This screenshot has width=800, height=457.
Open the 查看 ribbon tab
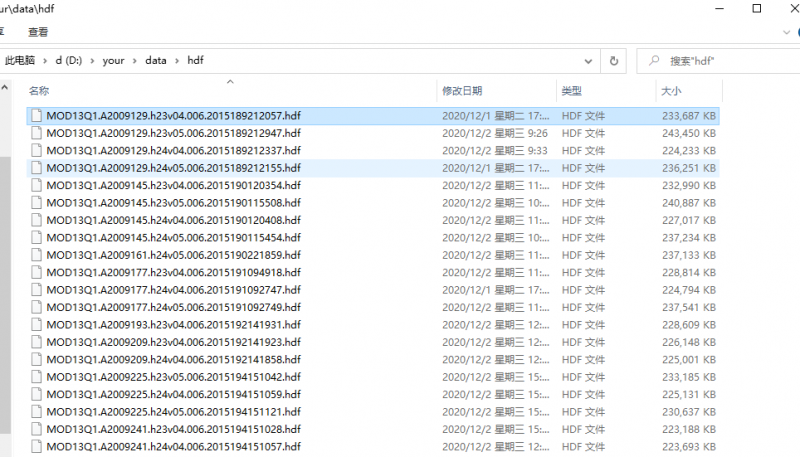[38, 32]
